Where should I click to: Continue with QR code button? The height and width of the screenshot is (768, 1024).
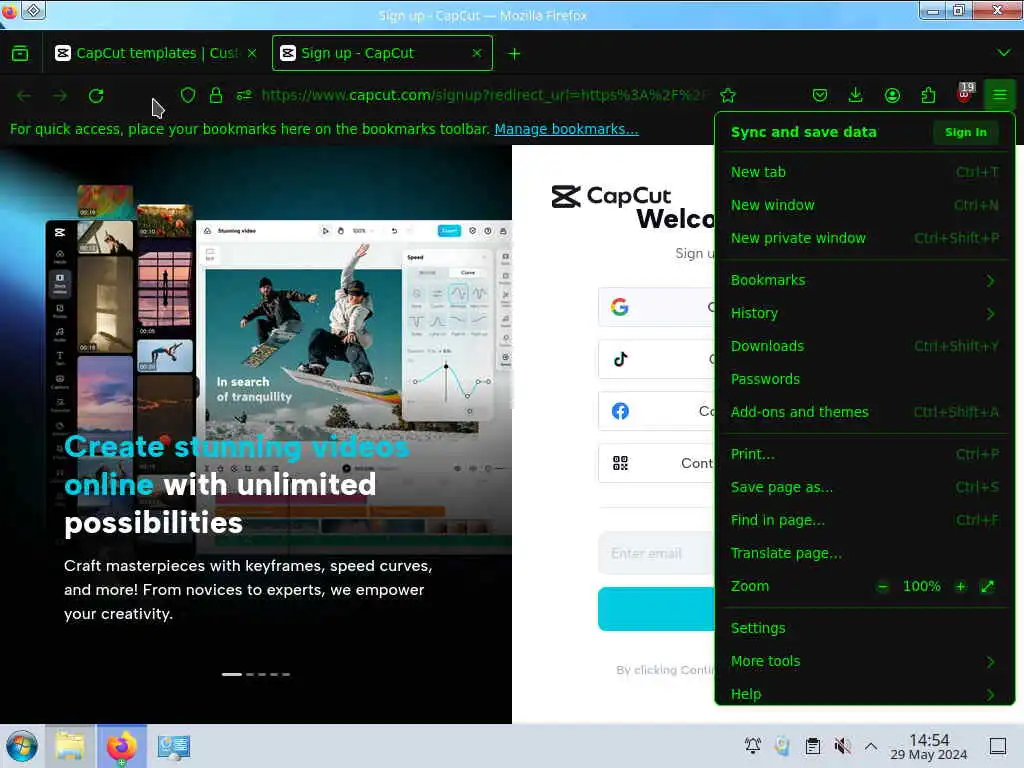point(656,463)
